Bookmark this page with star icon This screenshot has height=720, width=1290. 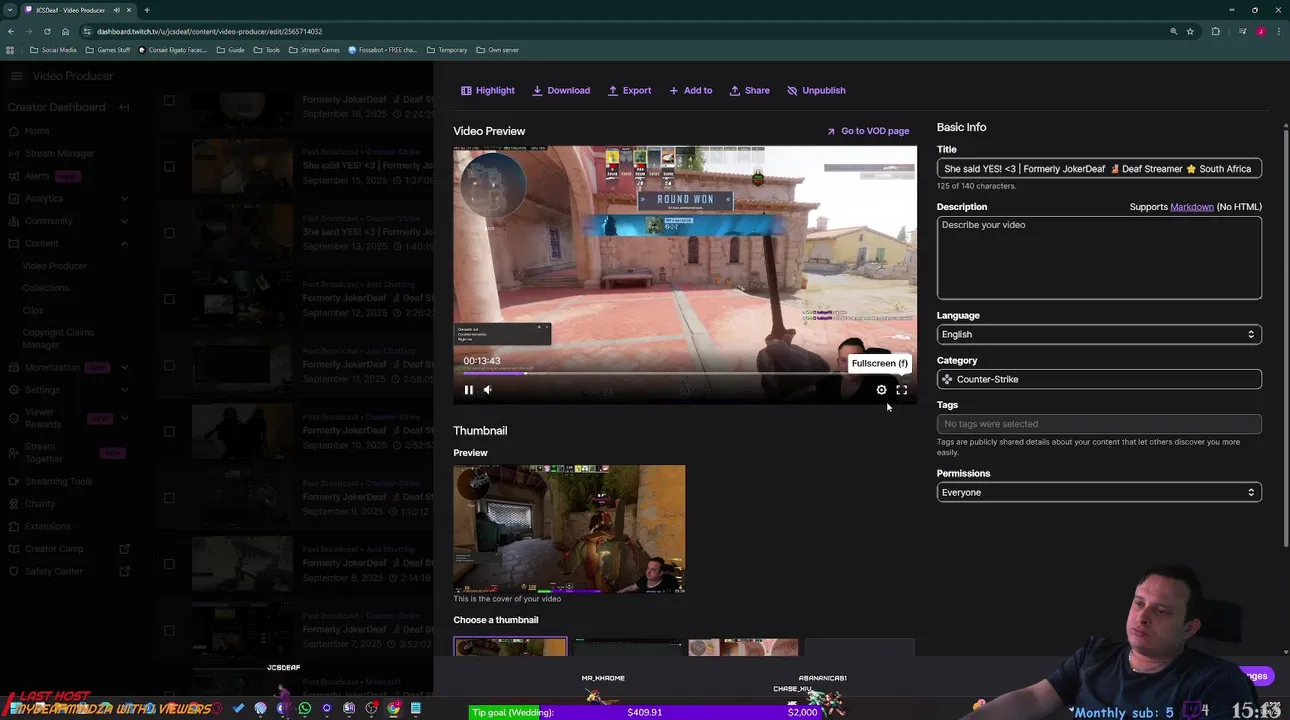pos(1190,31)
